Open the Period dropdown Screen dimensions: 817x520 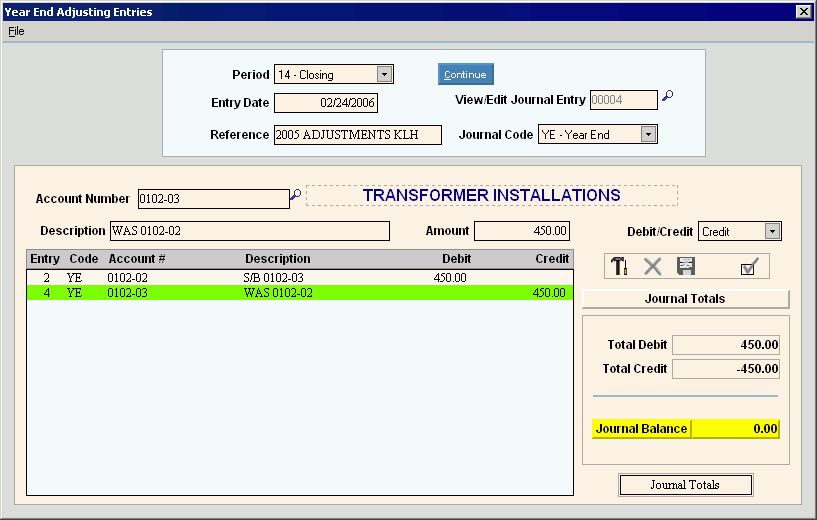[384, 74]
